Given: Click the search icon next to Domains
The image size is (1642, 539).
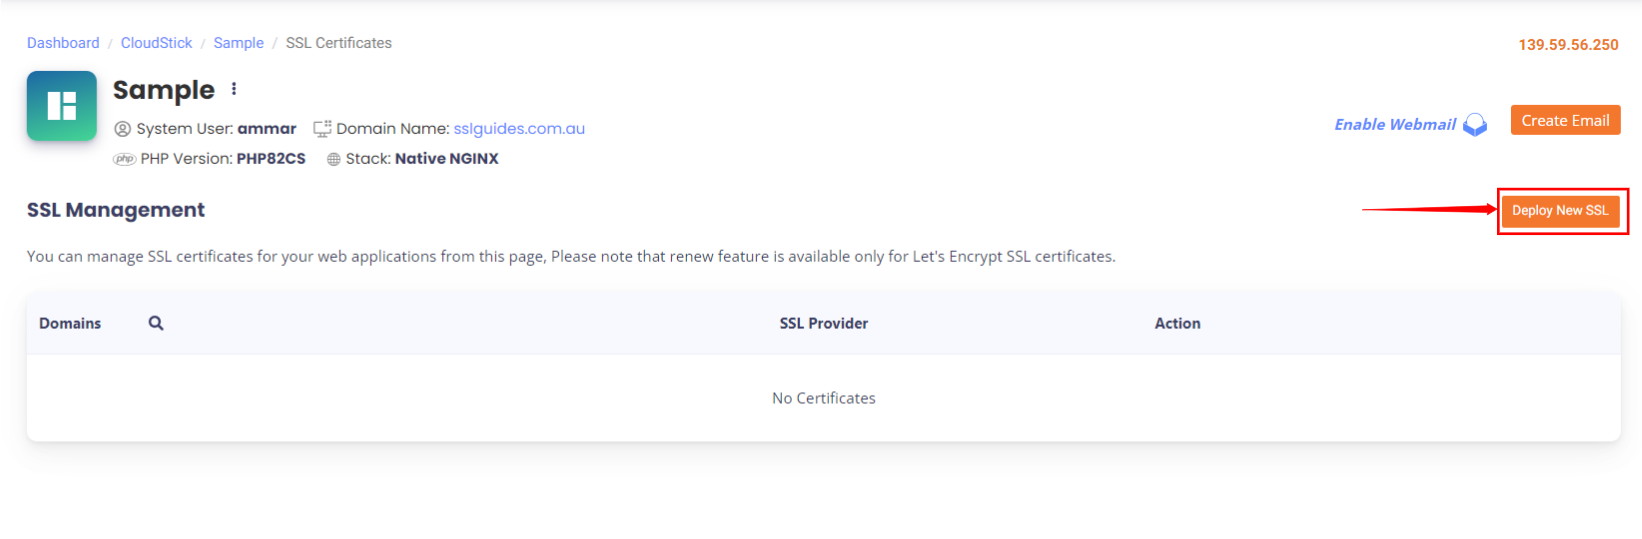Looking at the screenshot, I should click(156, 323).
